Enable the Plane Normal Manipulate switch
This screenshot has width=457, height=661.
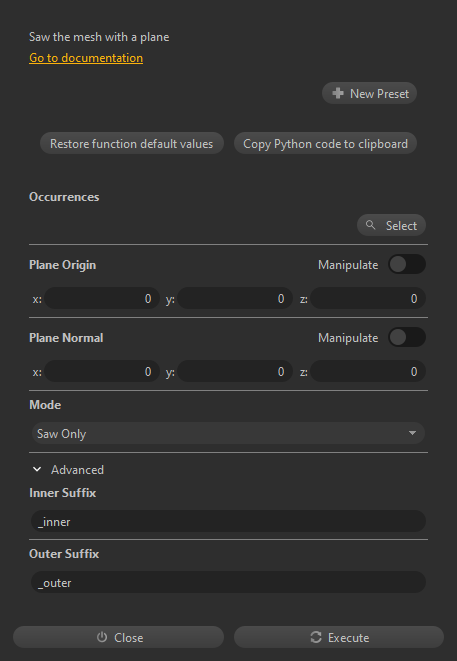(407, 337)
